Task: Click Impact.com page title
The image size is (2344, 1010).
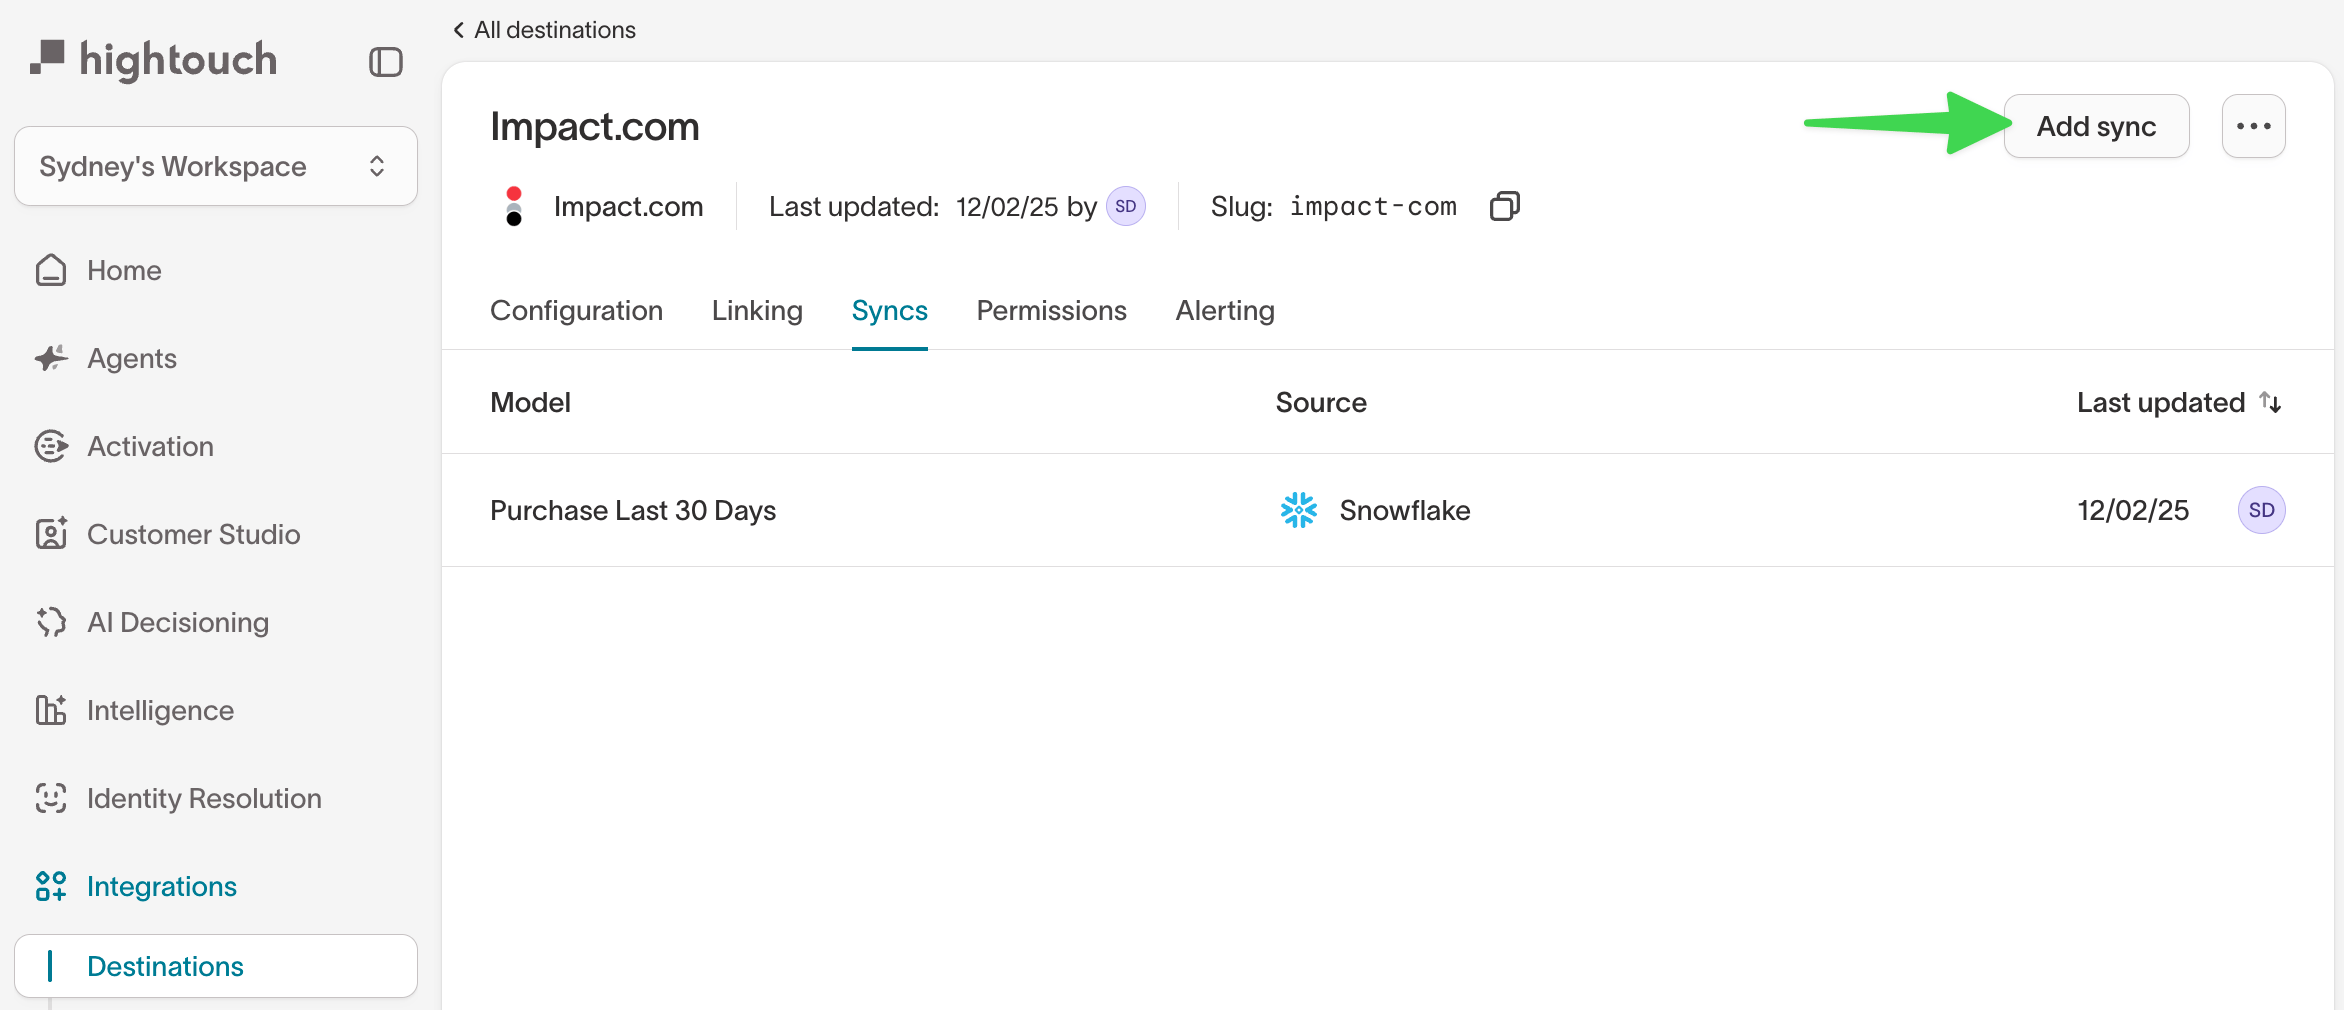Action: point(595,127)
